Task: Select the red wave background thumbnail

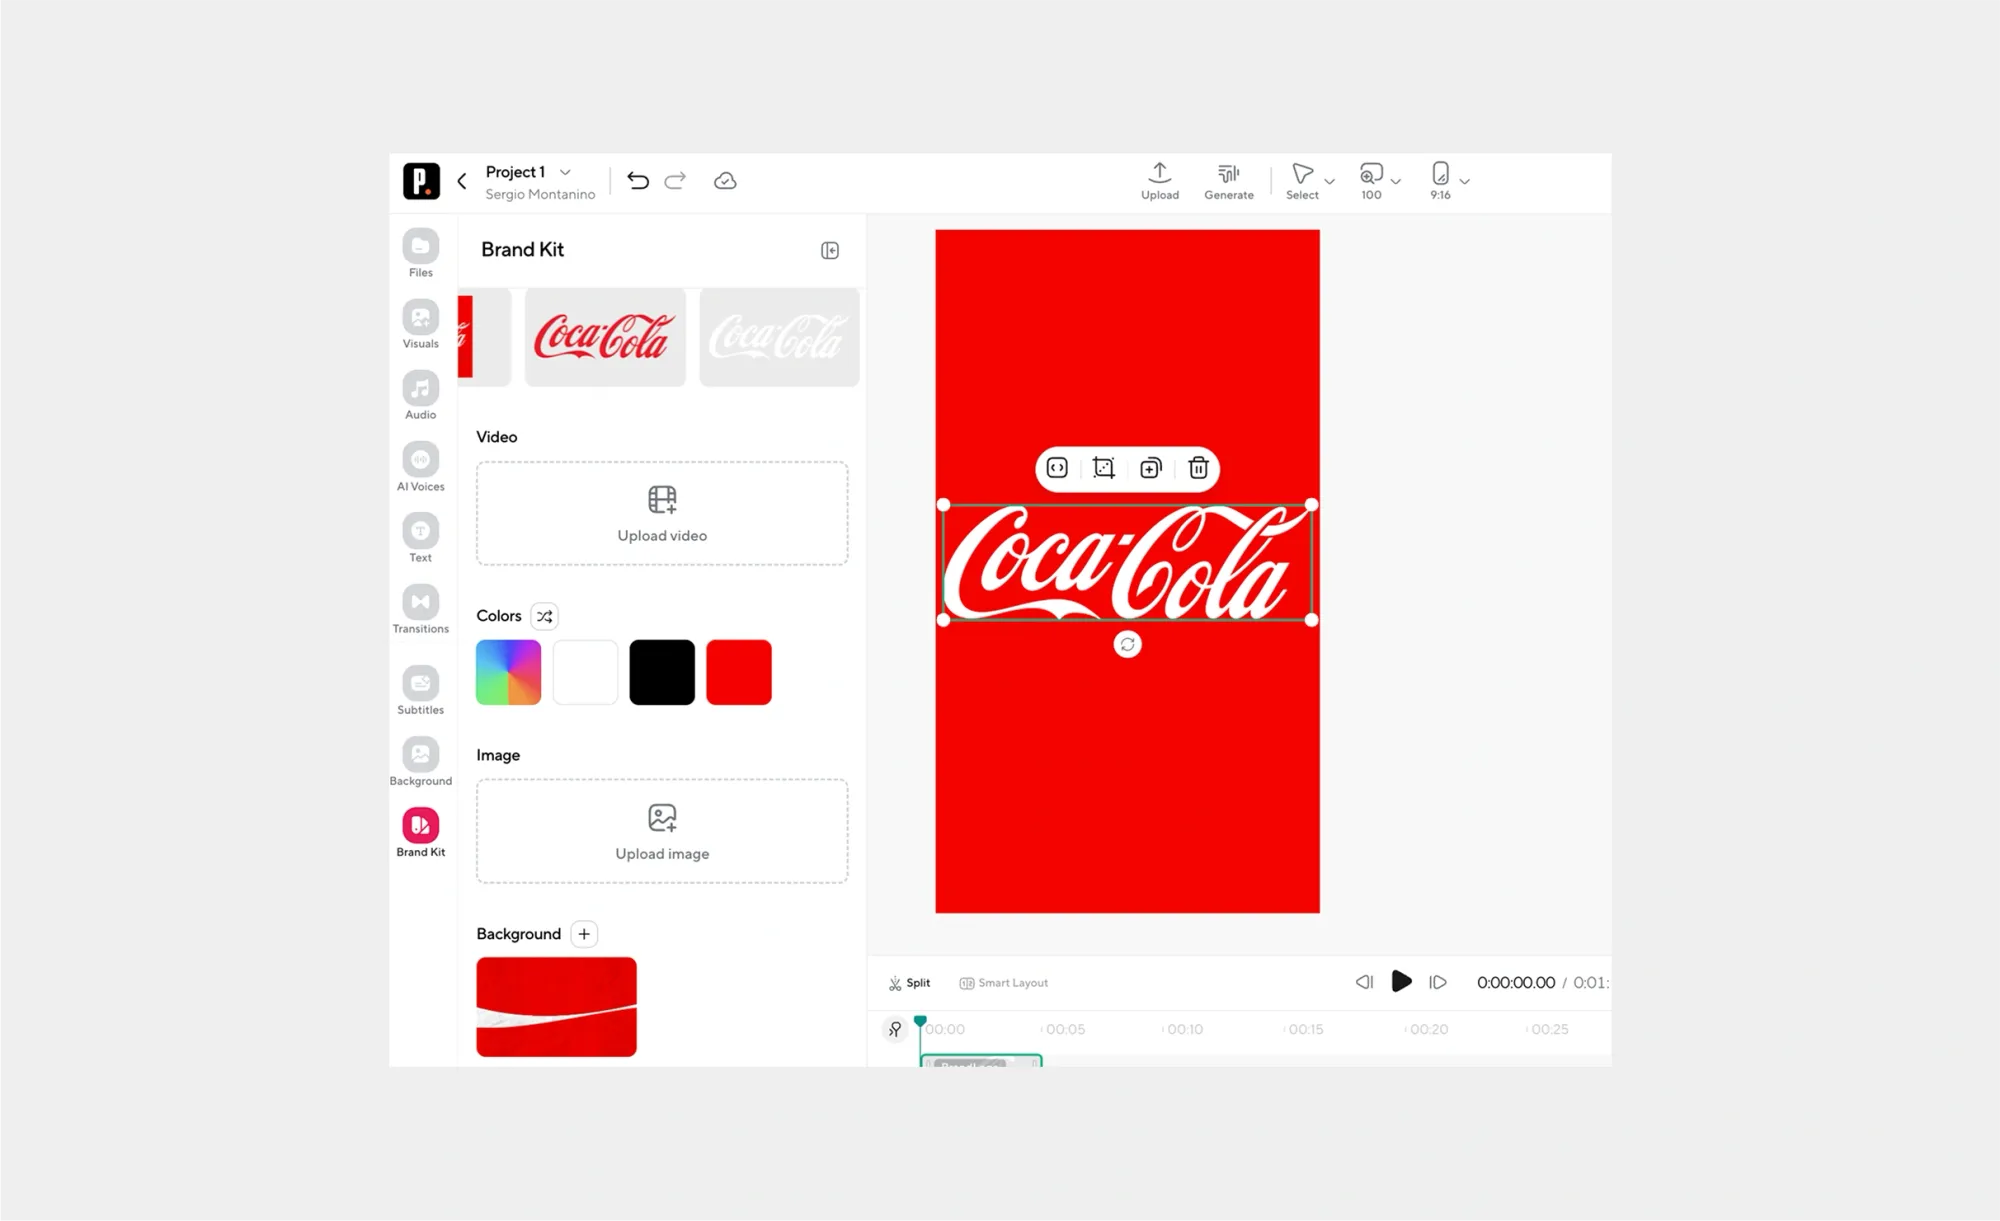Action: click(556, 1007)
